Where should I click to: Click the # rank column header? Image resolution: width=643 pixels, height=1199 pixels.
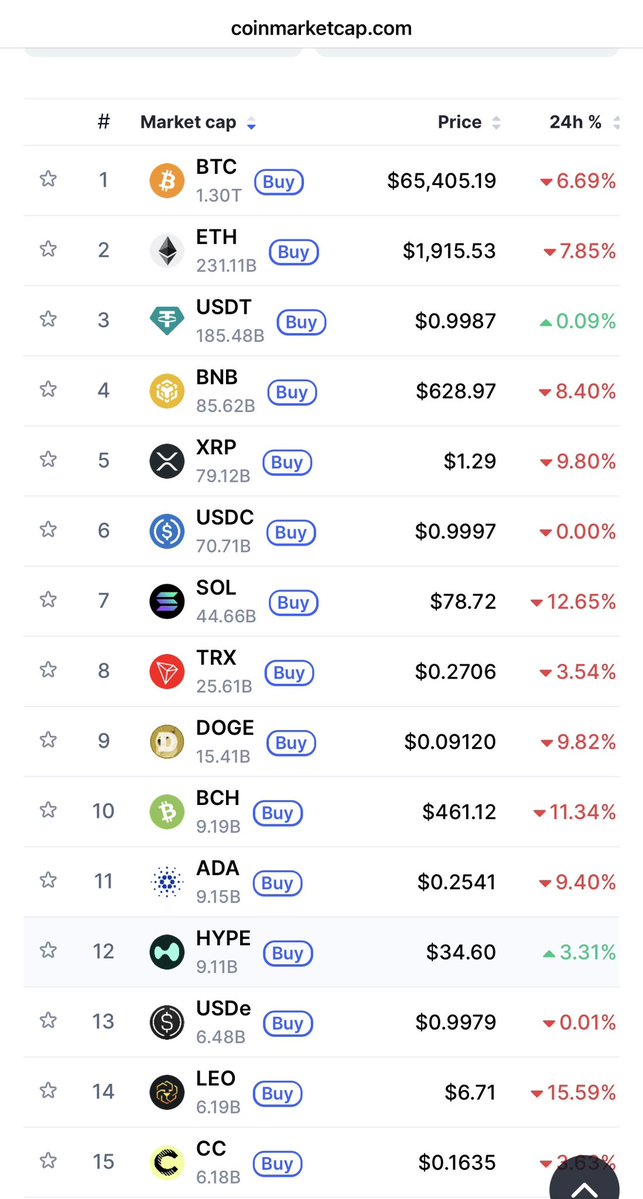point(103,122)
